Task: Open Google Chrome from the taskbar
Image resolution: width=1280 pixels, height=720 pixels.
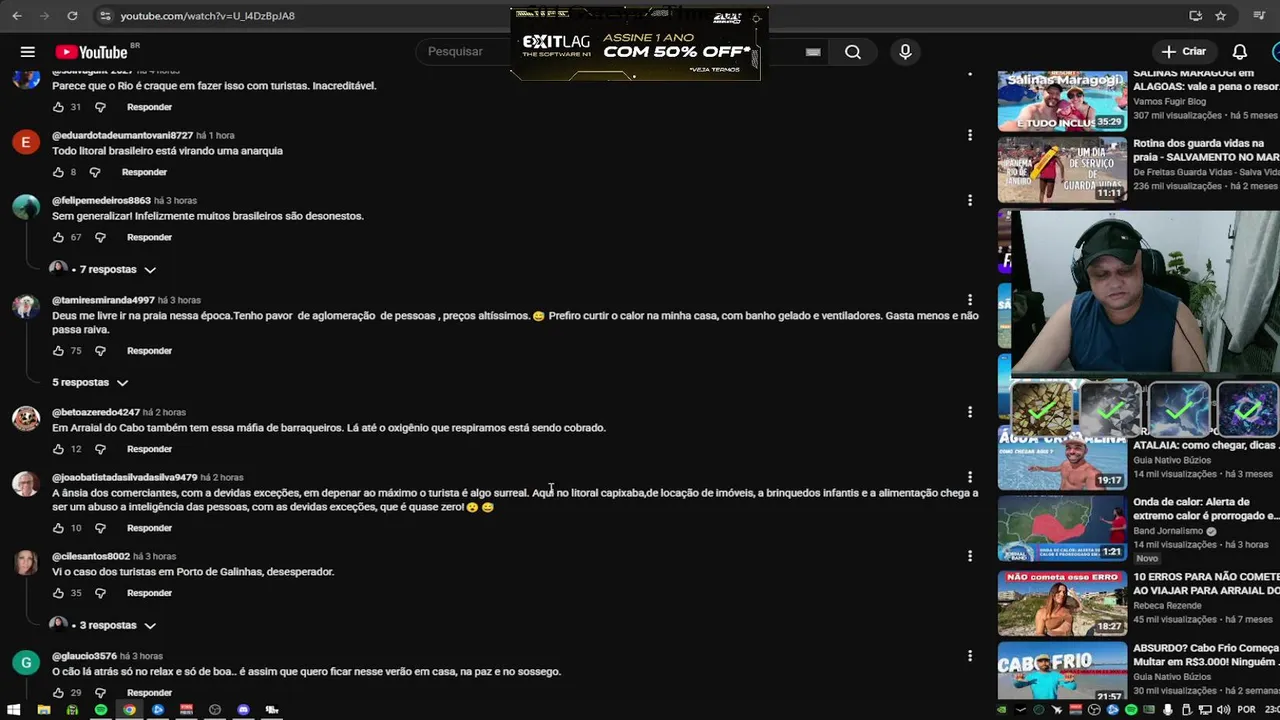Action: click(x=129, y=710)
